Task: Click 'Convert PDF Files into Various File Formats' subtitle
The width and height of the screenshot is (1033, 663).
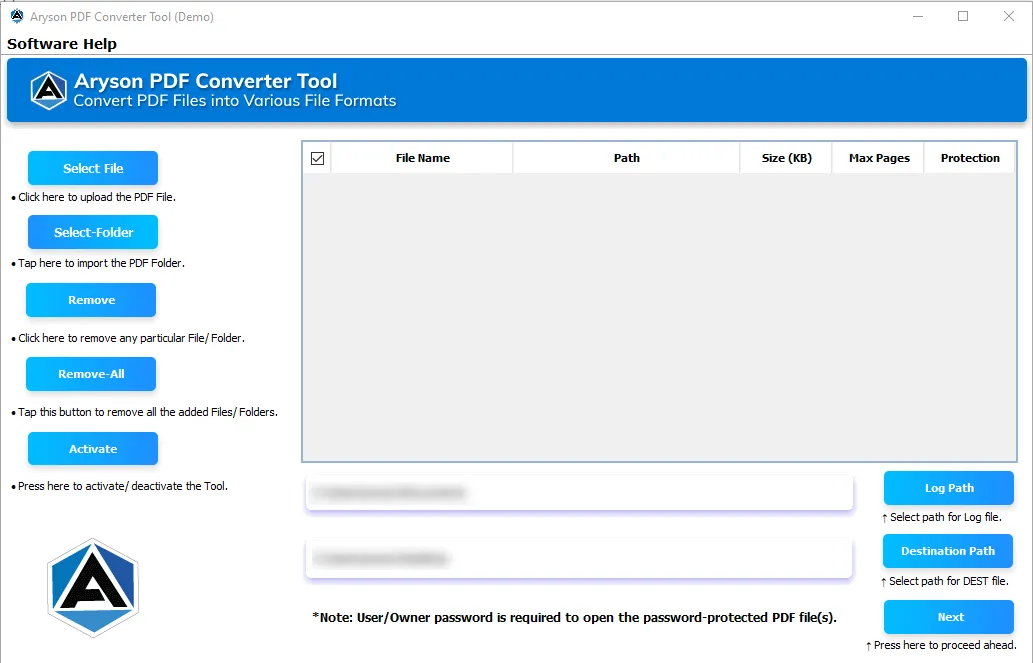Action: (235, 101)
